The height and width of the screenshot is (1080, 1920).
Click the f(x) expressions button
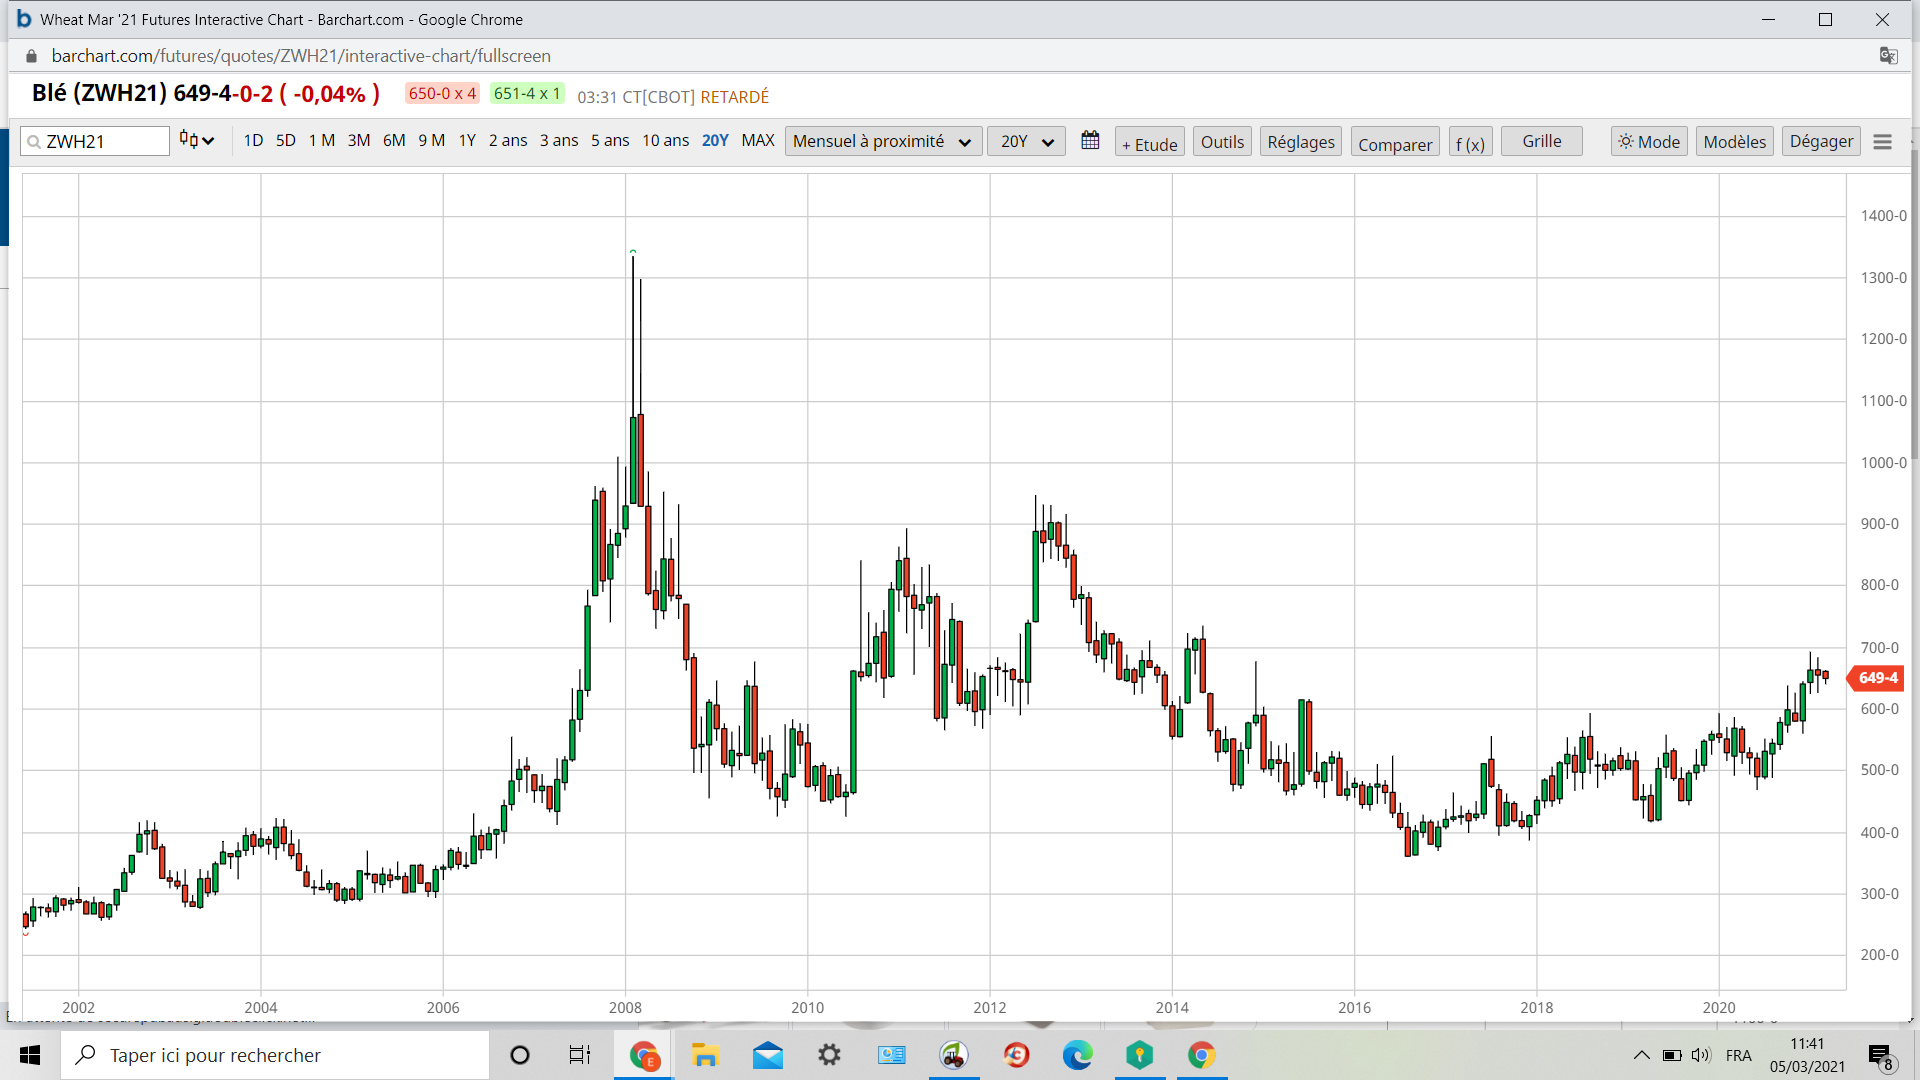tap(1470, 143)
